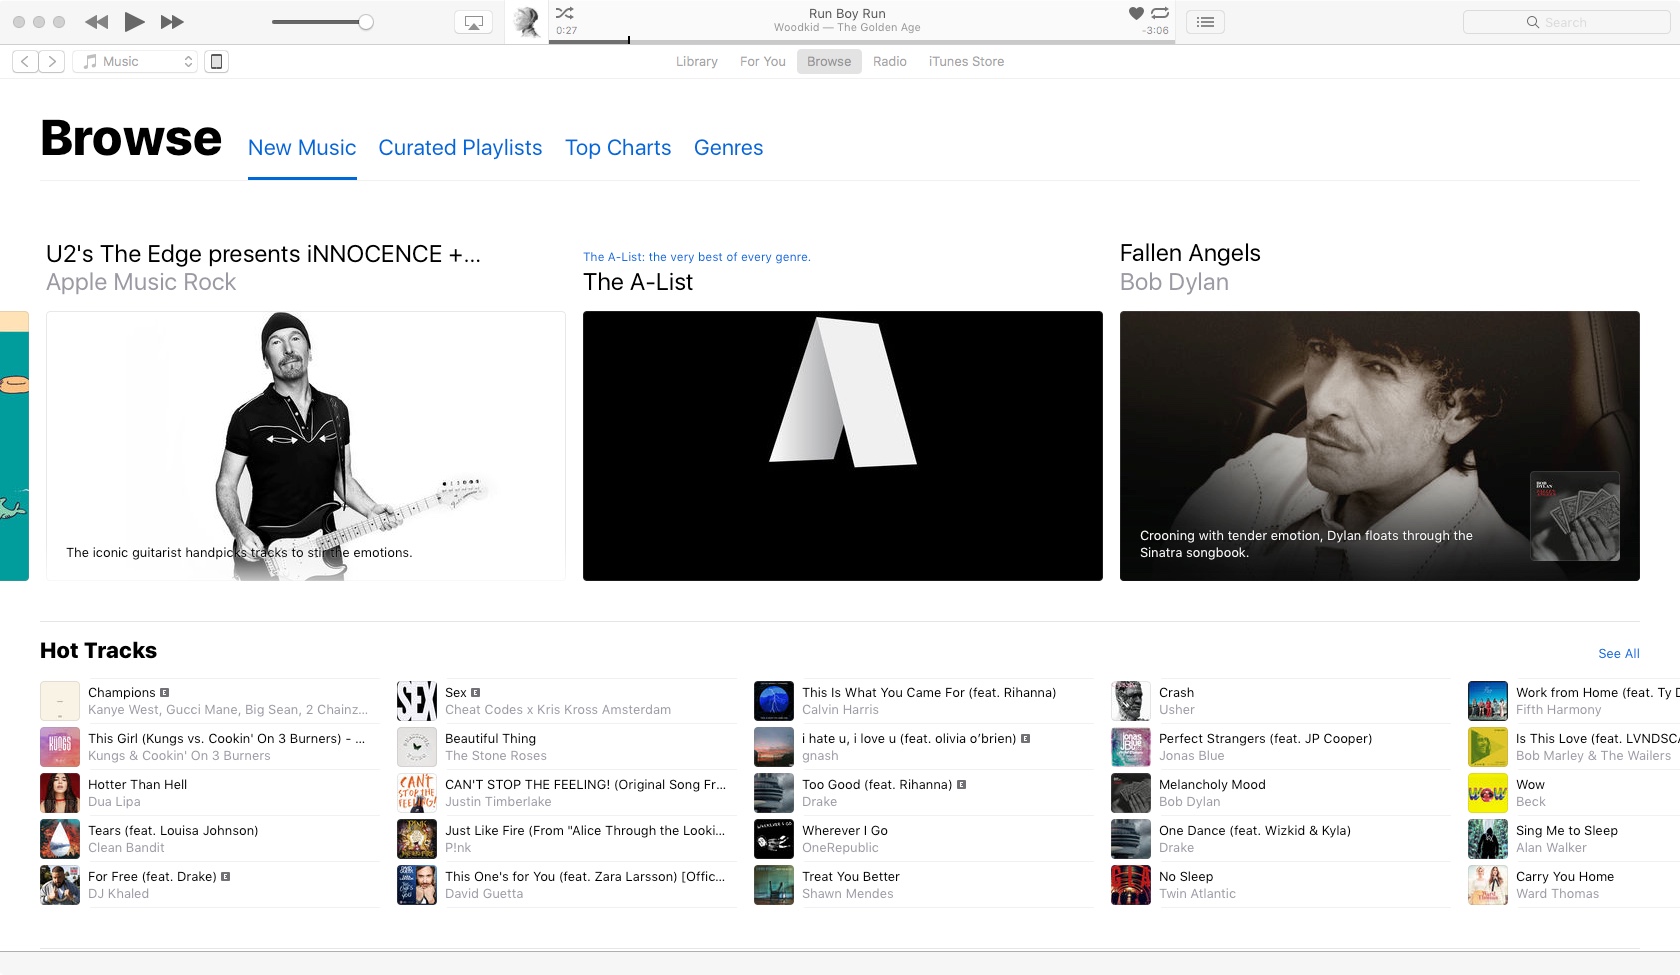Click Is This Love Bob Marley artwork
The image size is (1680, 975).
[1488, 747]
